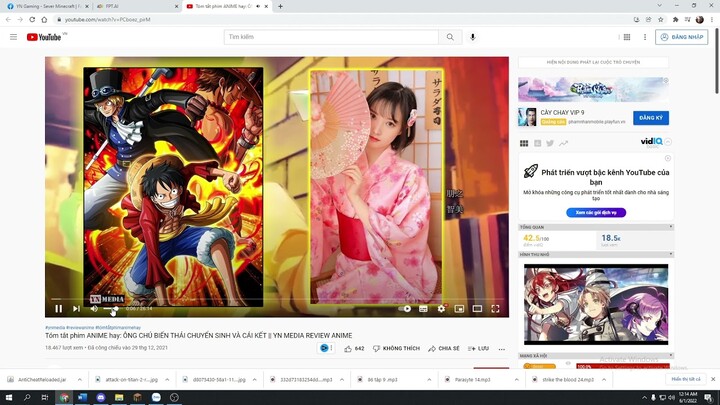This screenshot has width=720, height=405.
Task: Click the address bar URL
Action: tap(107, 20)
